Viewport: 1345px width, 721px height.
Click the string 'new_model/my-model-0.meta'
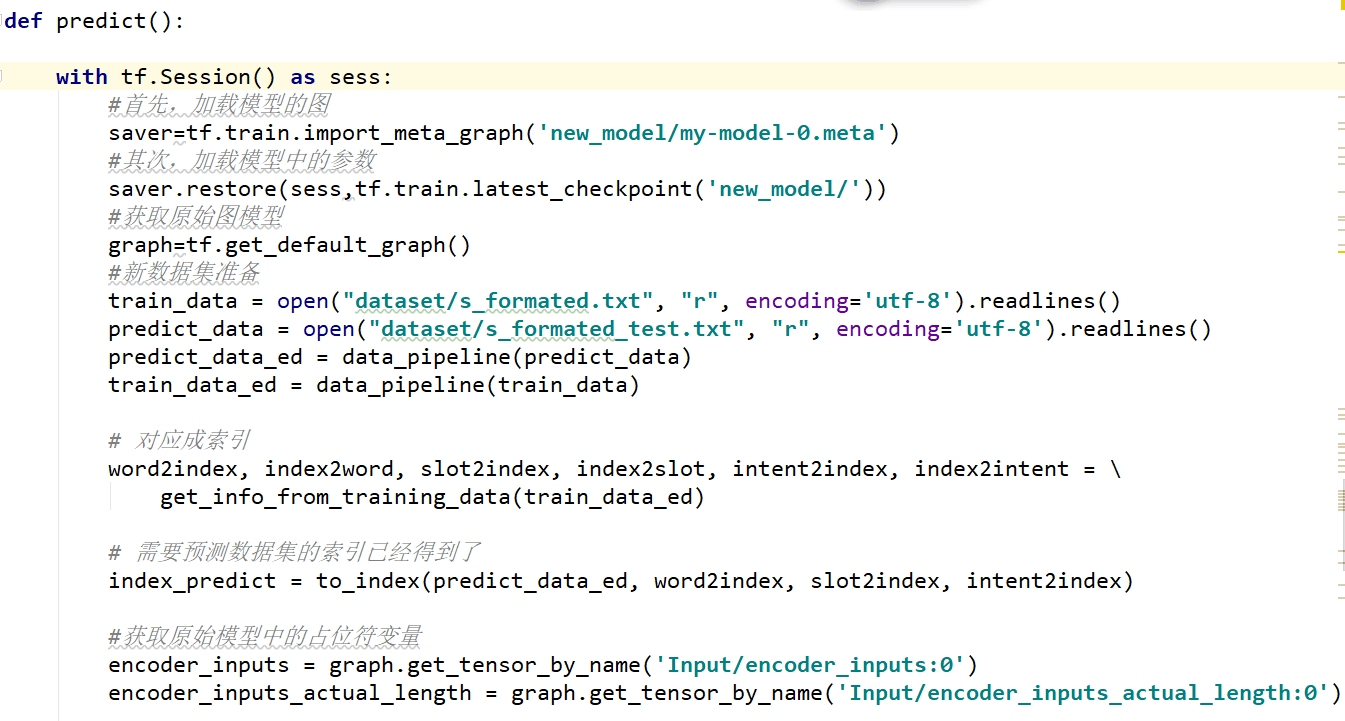click(x=713, y=133)
